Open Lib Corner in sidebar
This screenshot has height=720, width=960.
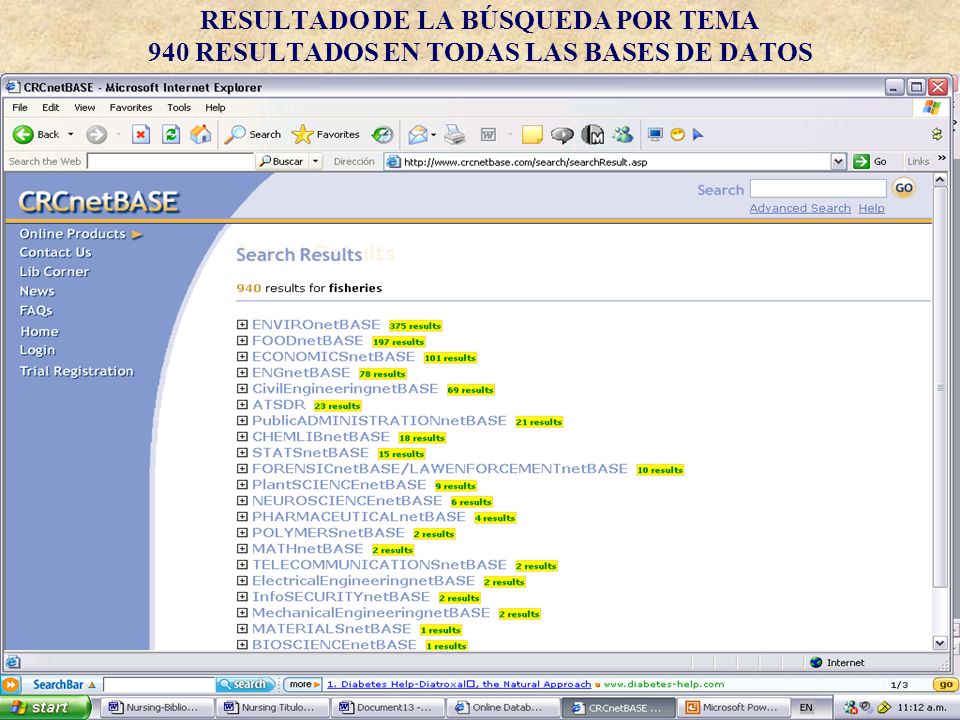54,271
